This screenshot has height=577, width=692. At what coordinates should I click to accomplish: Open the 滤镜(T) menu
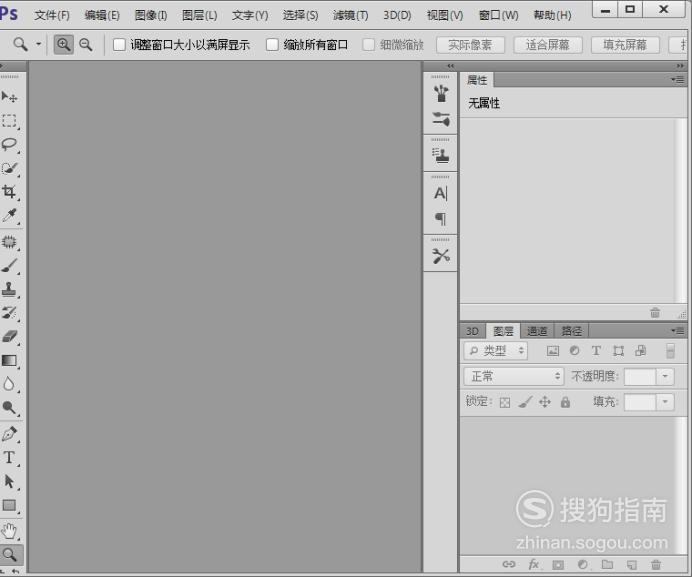(351, 15)
